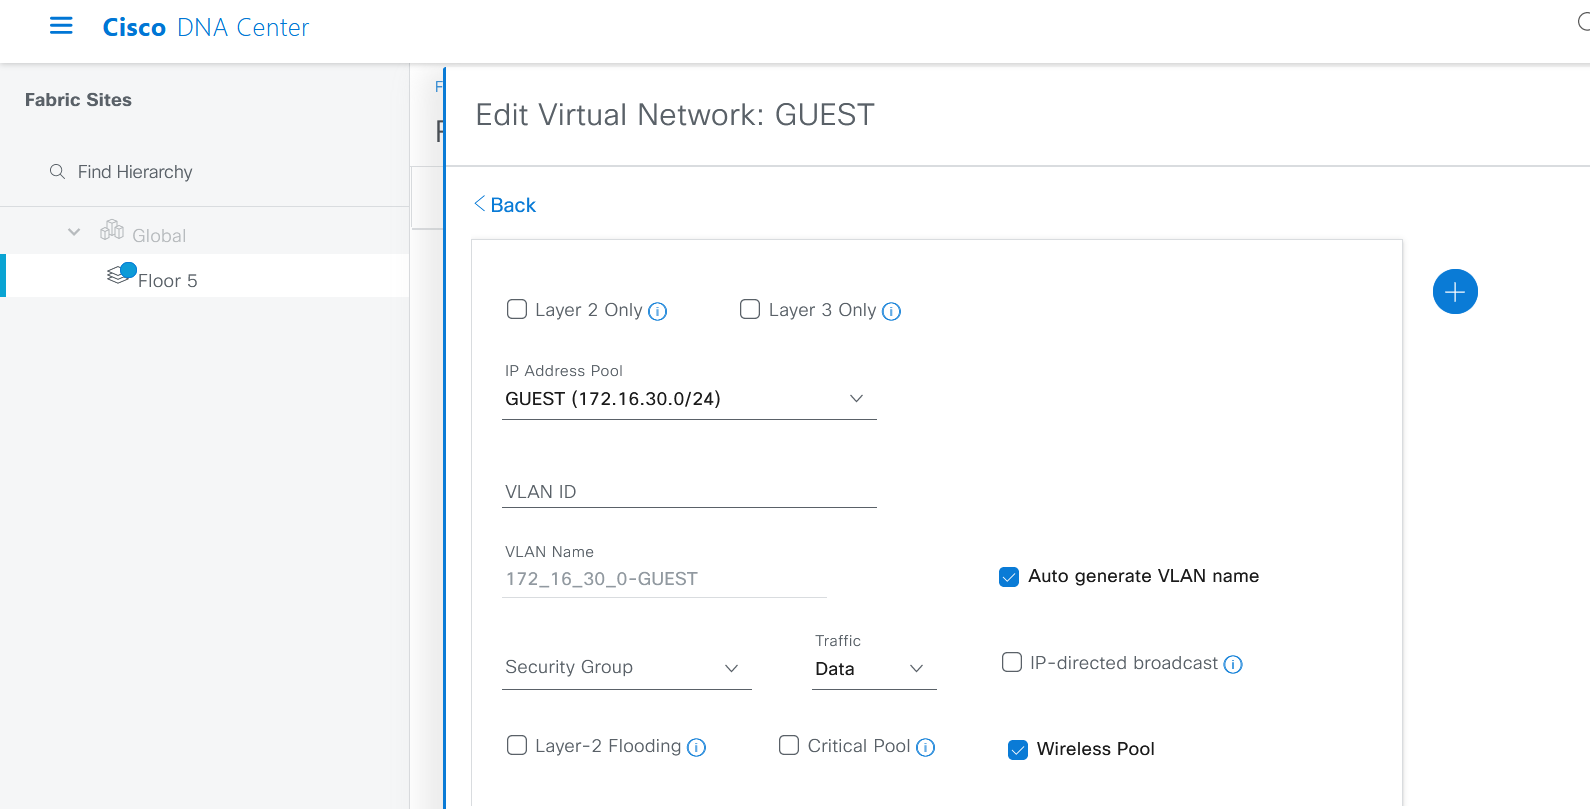Show info for IP-directed broadcast
Image resolution: width=1590 pixels, height=809 pixels.
[x=1233, y=664]
